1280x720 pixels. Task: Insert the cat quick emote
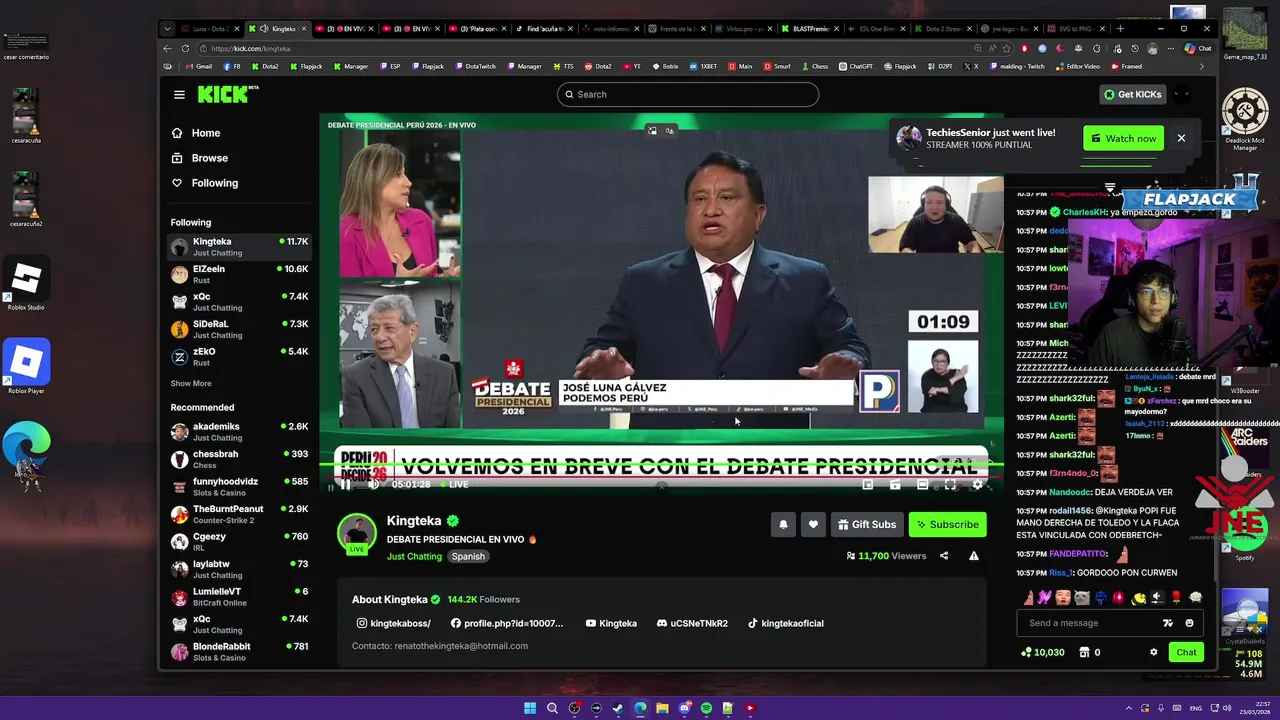click(1081, 597)
